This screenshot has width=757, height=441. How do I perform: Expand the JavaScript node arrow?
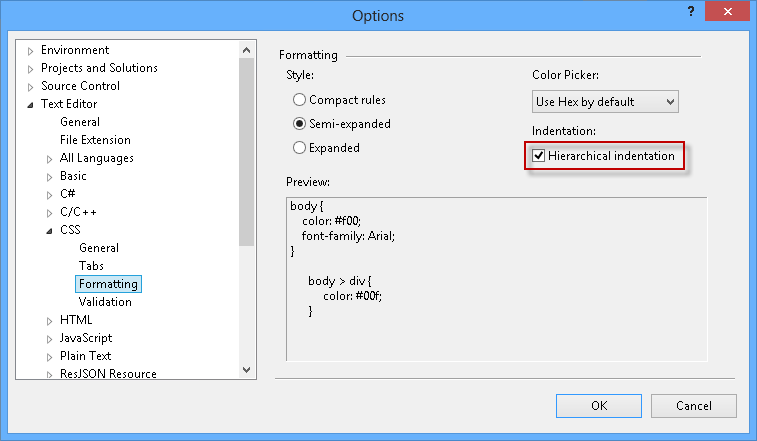click(50, 339)
